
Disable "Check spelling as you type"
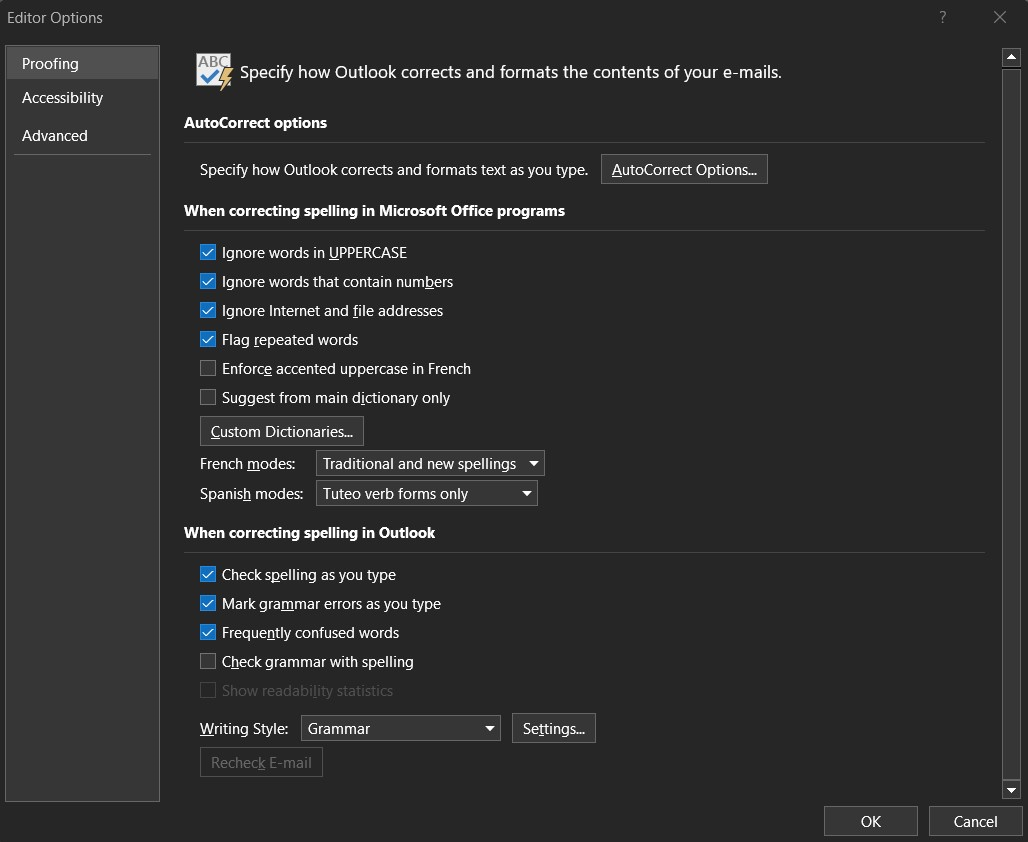208,574
